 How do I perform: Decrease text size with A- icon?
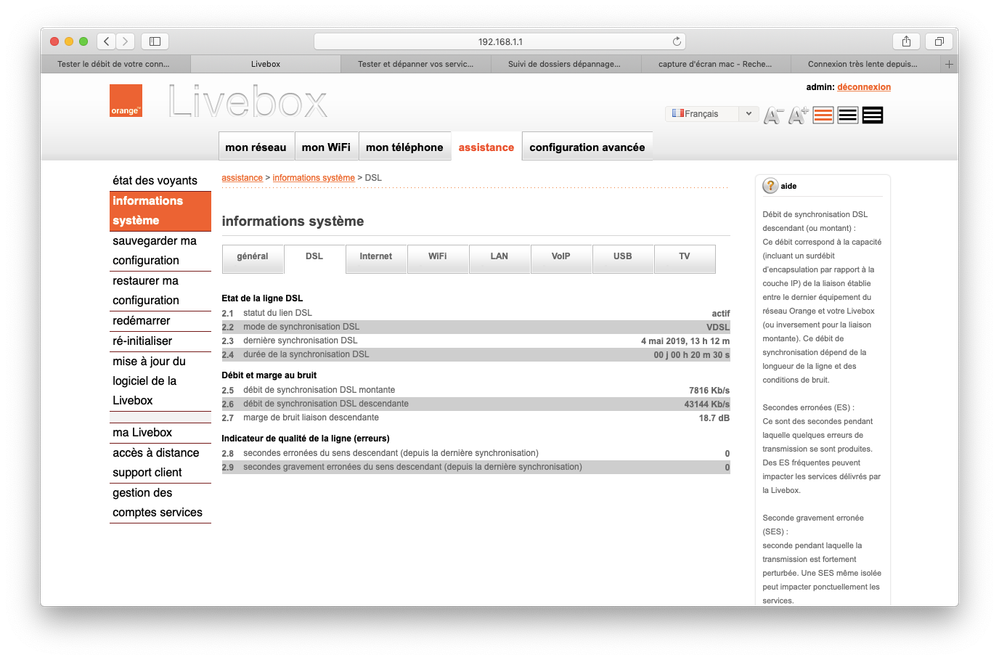(x=773, y=116)
